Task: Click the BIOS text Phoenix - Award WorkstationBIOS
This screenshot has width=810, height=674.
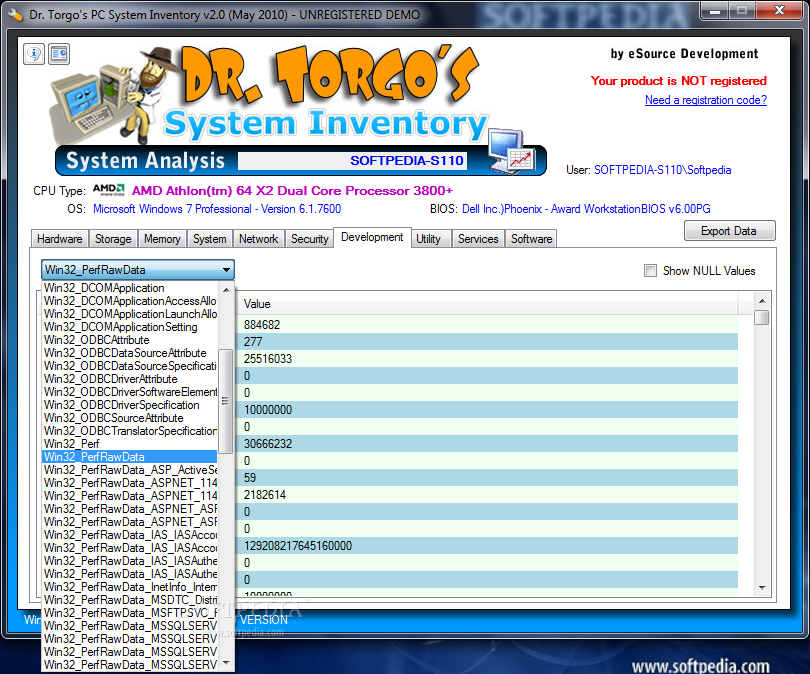Action: pos(585,209)
